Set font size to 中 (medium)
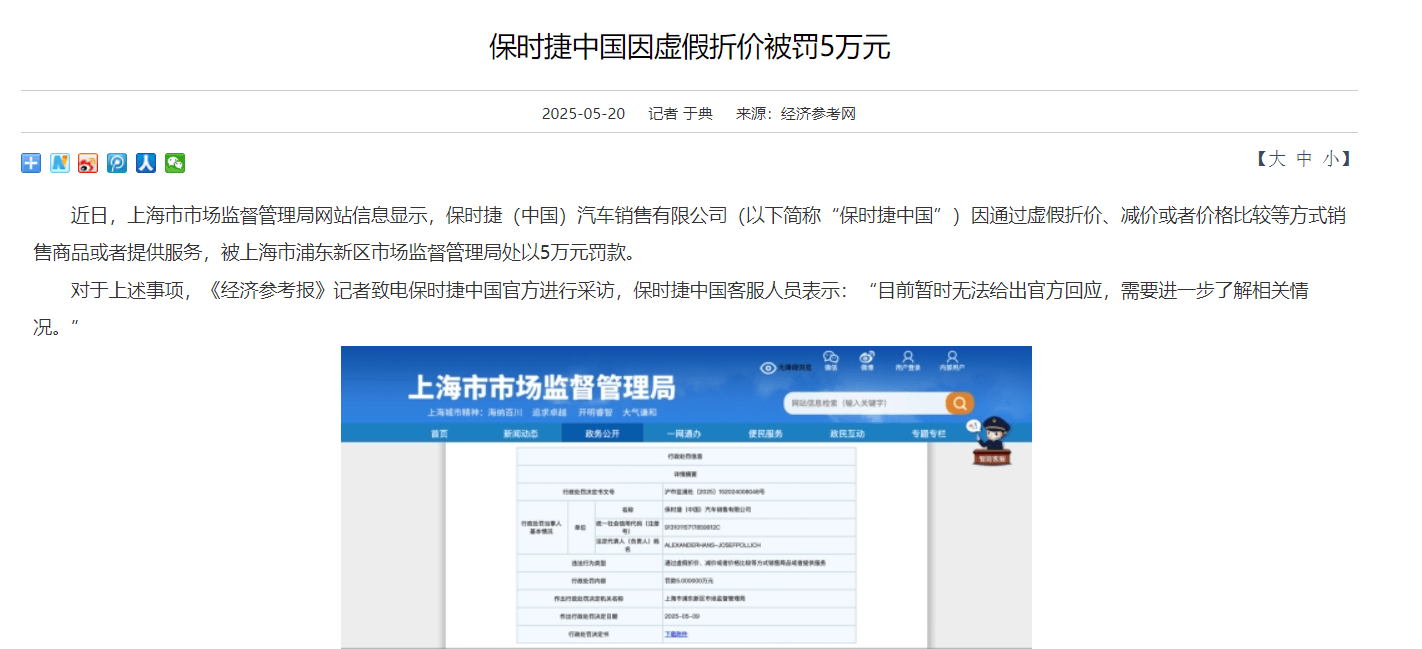 click(x=1304, y=159)
